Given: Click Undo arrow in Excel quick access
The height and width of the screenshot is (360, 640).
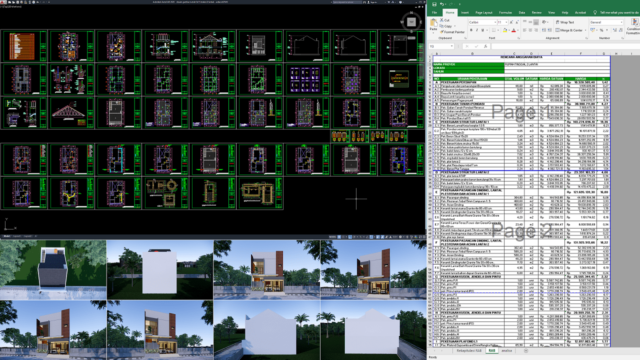Looking at the screenshot, I should (442, 4).
